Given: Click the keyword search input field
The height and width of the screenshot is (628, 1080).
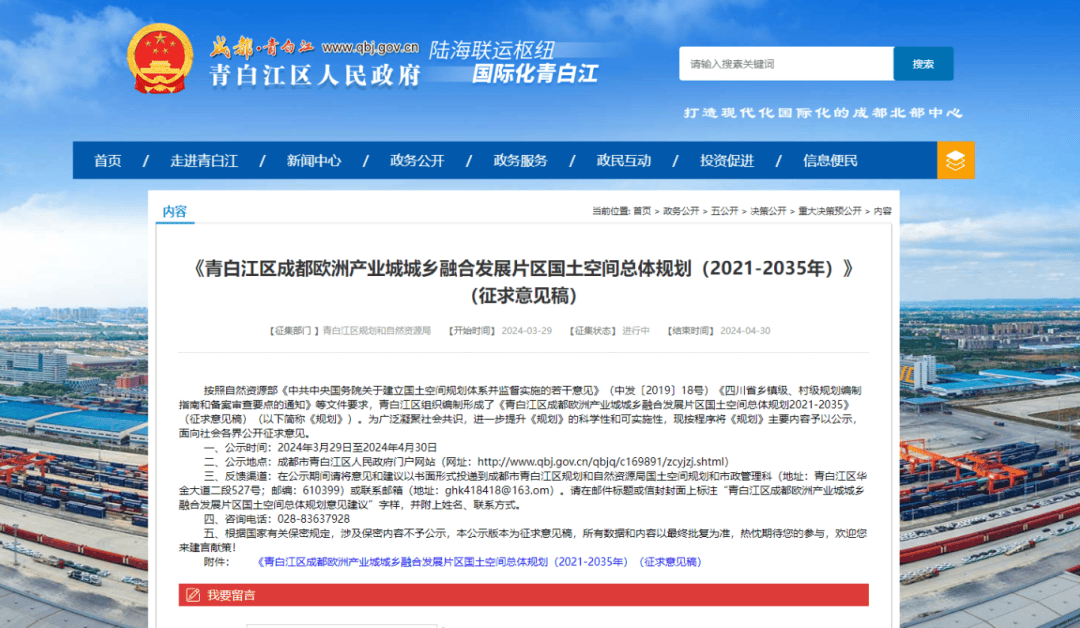Looking at the screenshot, I should [x=786, y=64].
